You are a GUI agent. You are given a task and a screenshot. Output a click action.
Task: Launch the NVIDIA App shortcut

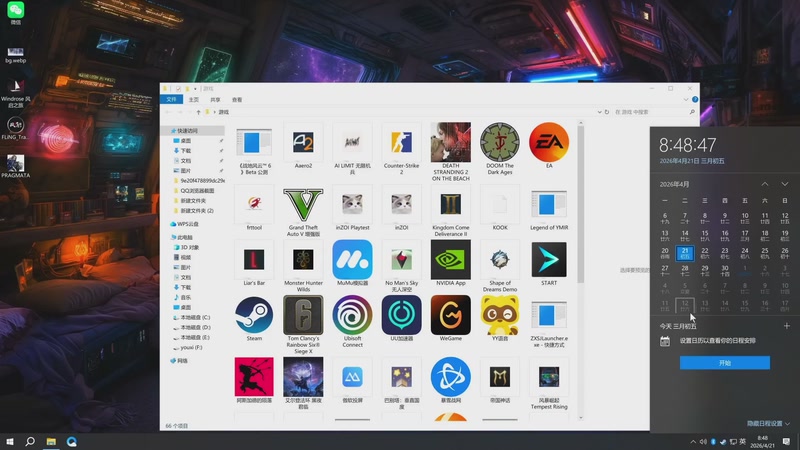point(451,263)
